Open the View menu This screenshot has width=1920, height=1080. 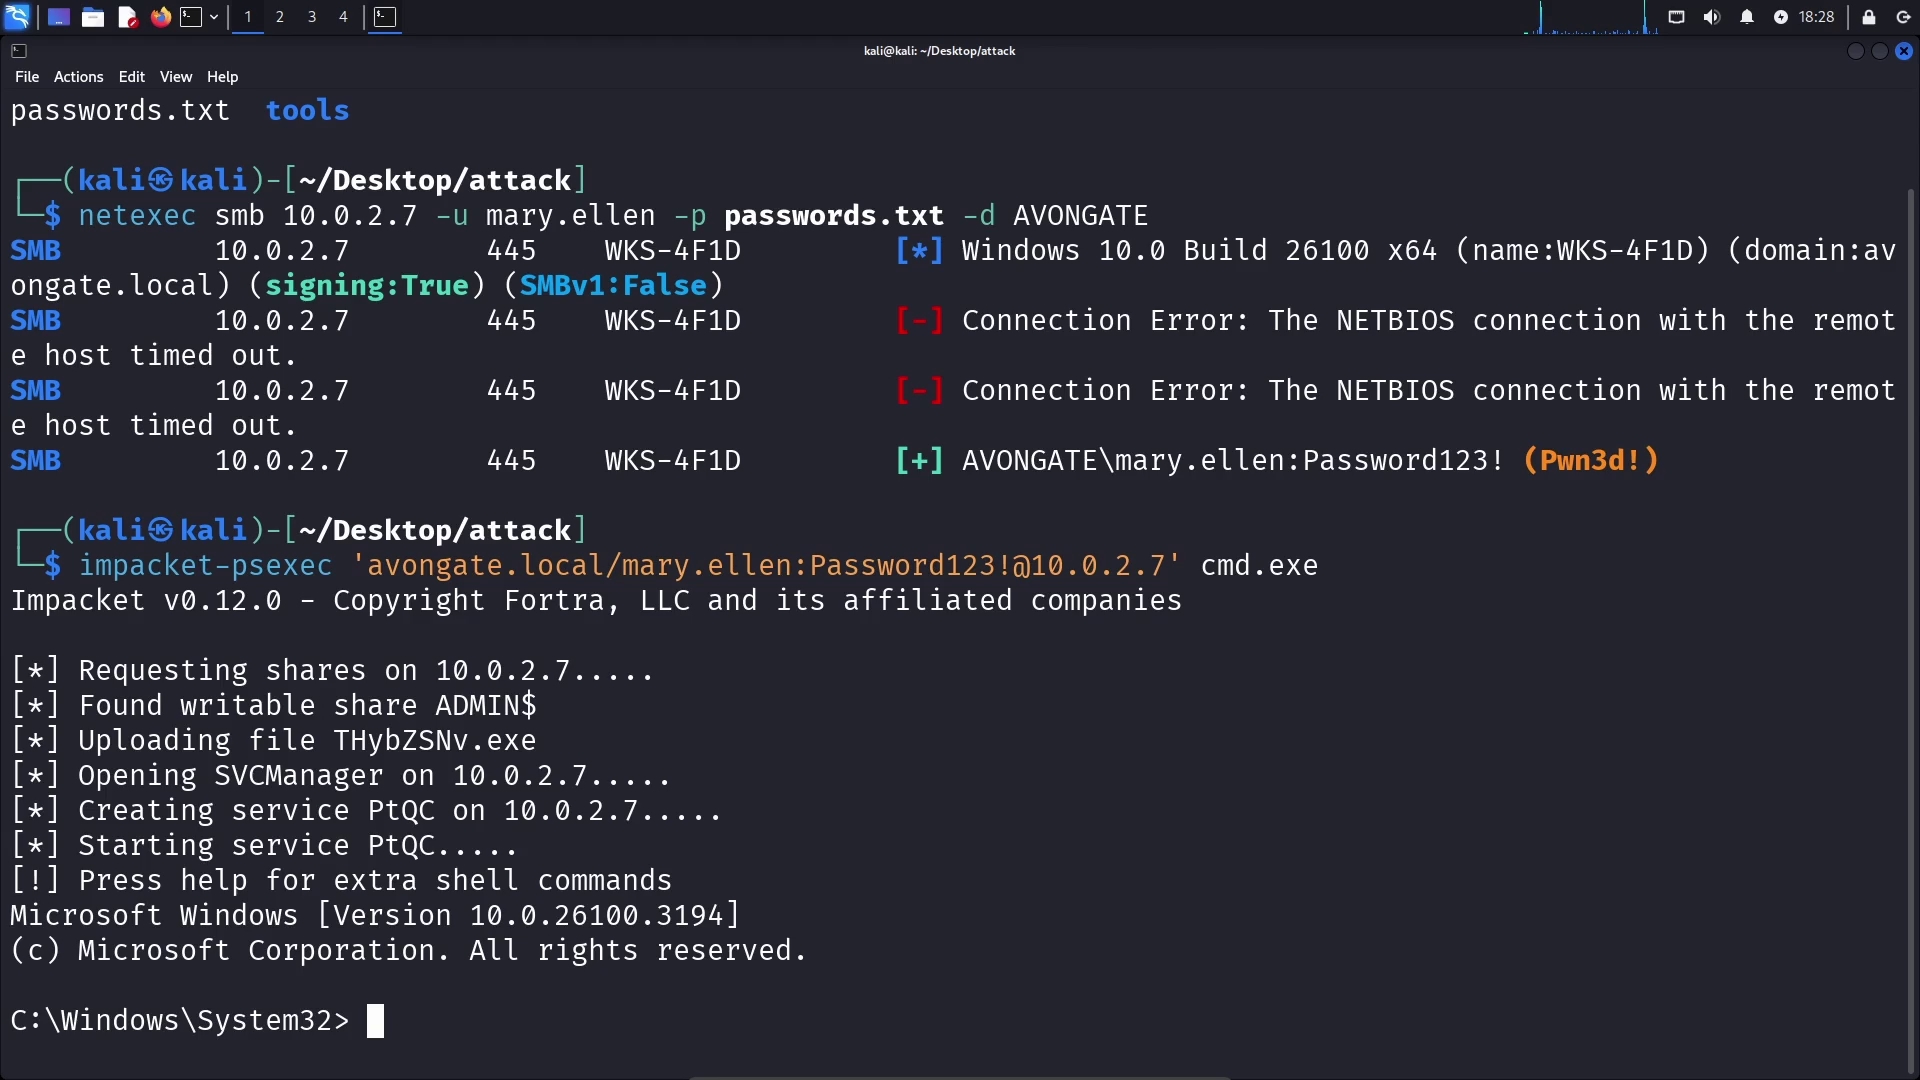[175, 77]
